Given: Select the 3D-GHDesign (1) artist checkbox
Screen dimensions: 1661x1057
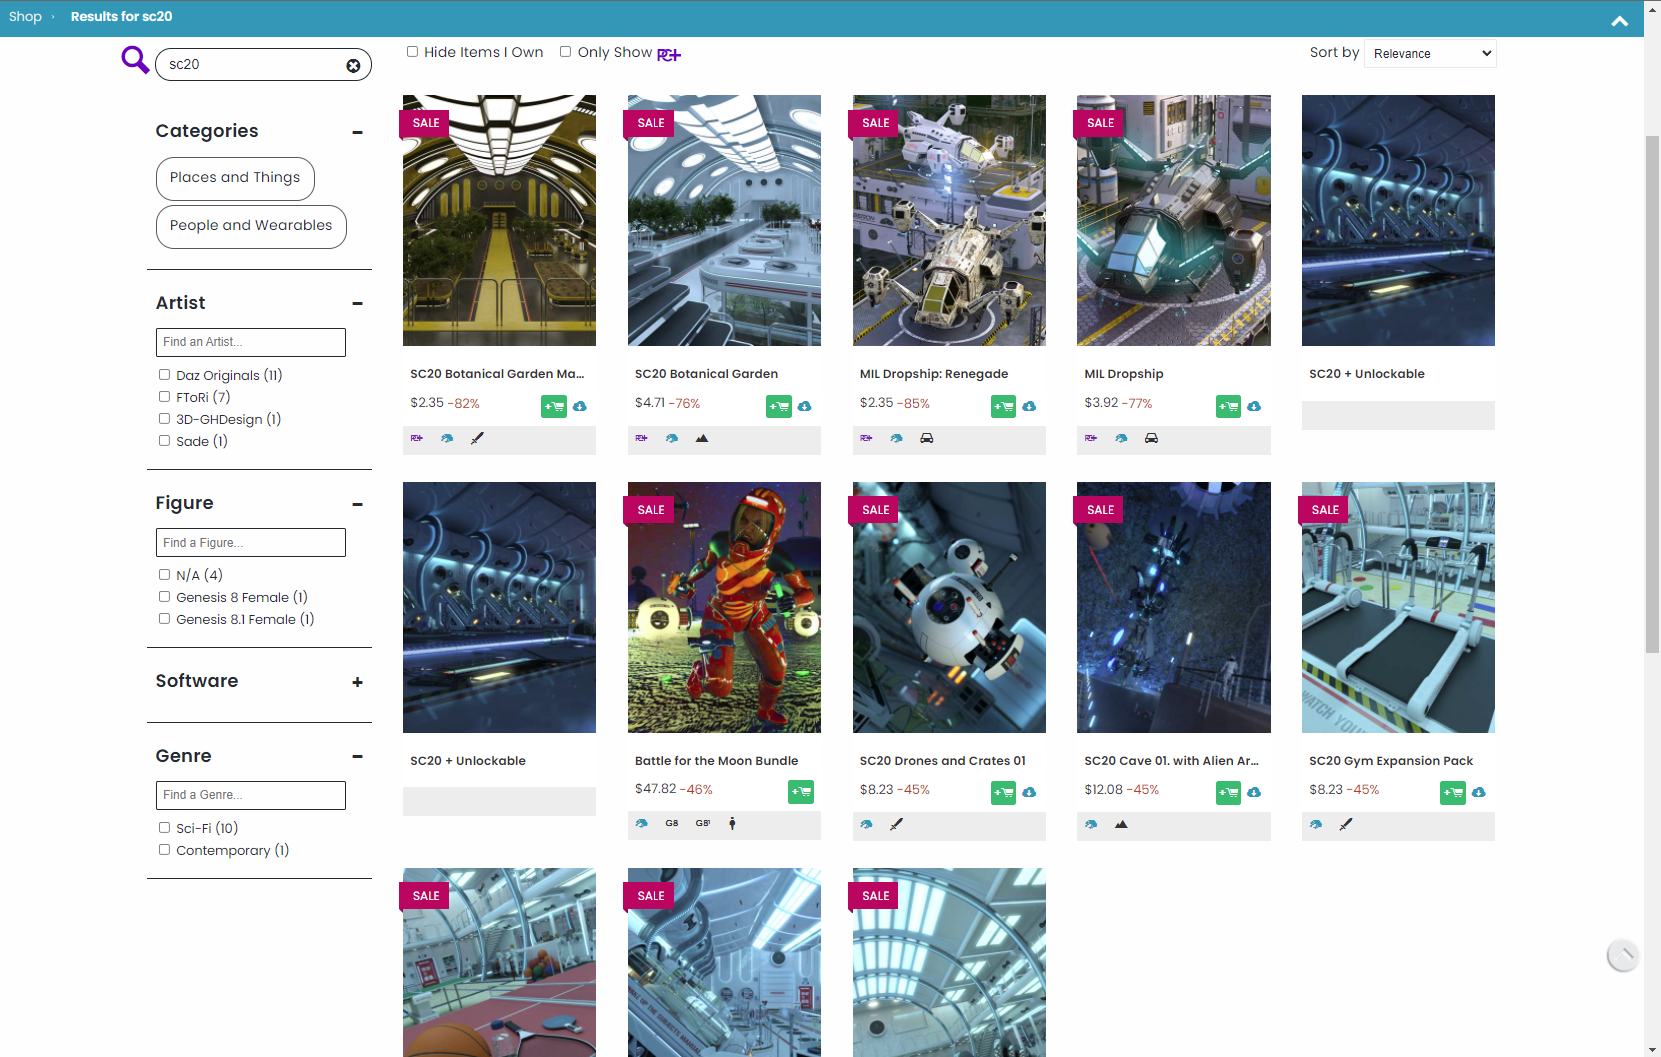Looking at the screenshot, I should [164, 419].
